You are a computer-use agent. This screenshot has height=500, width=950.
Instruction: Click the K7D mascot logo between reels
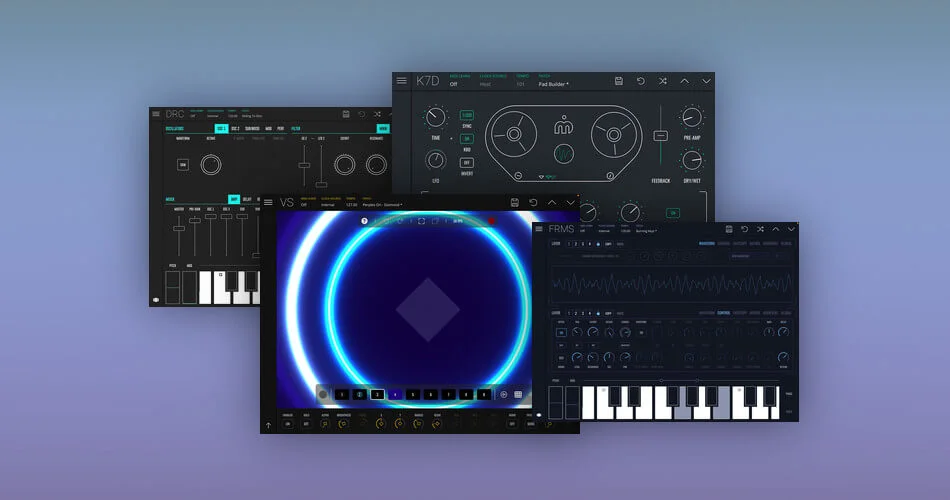coord(563,125)
